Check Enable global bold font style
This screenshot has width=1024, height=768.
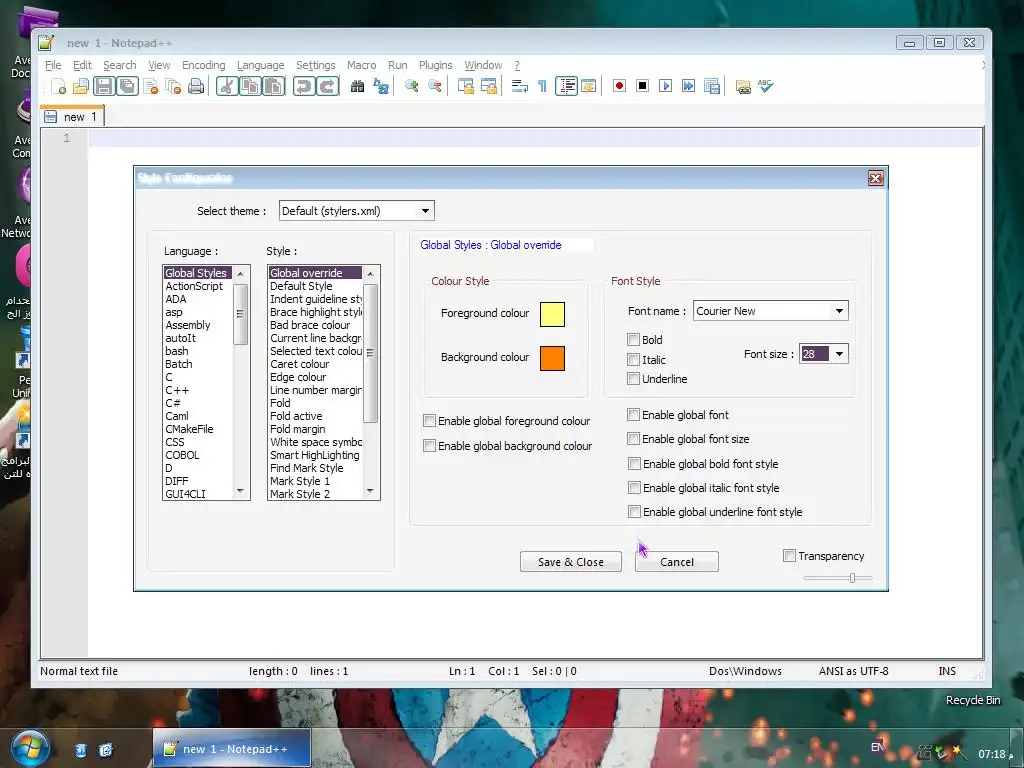pos(633,464)
